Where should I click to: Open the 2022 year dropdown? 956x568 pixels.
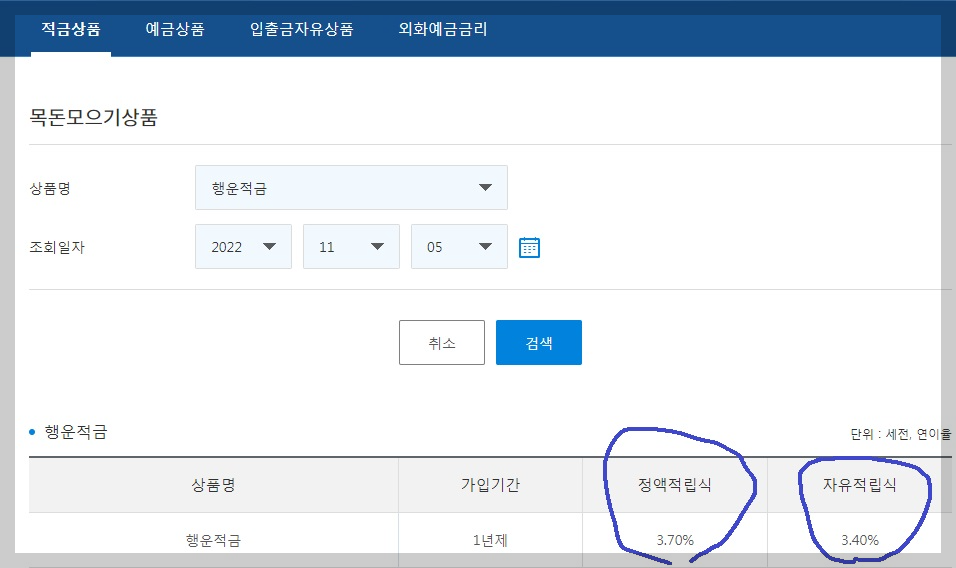click(243, 247)
